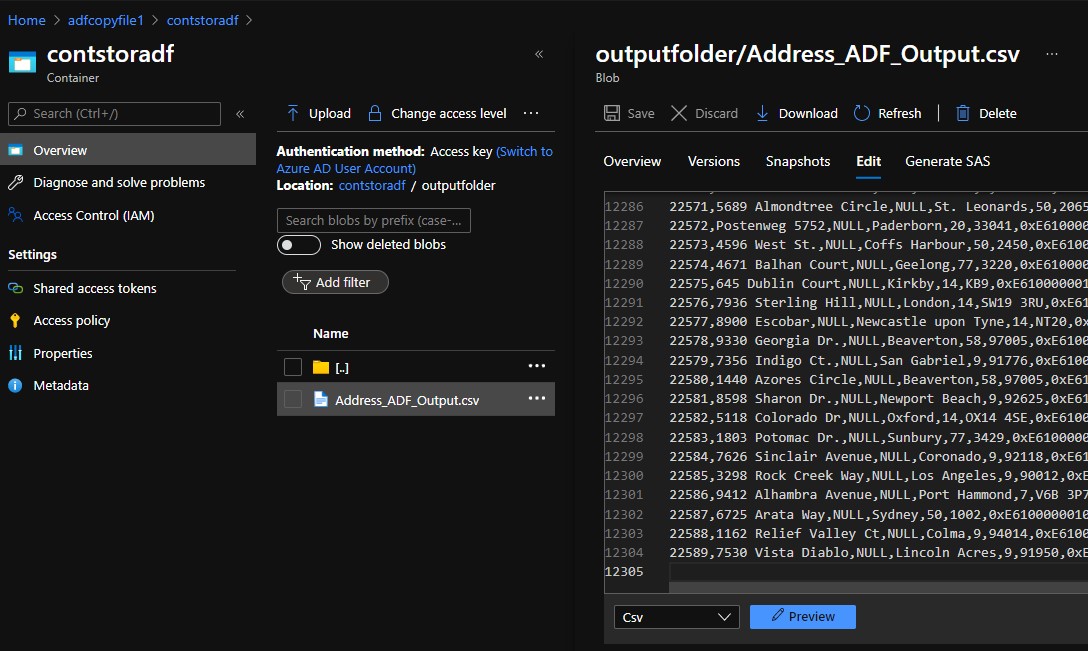The height and width of the screenshot is (651, 1088).
Task: Click breadcrumb chevron after contstoradf
Action: [249, 20]
